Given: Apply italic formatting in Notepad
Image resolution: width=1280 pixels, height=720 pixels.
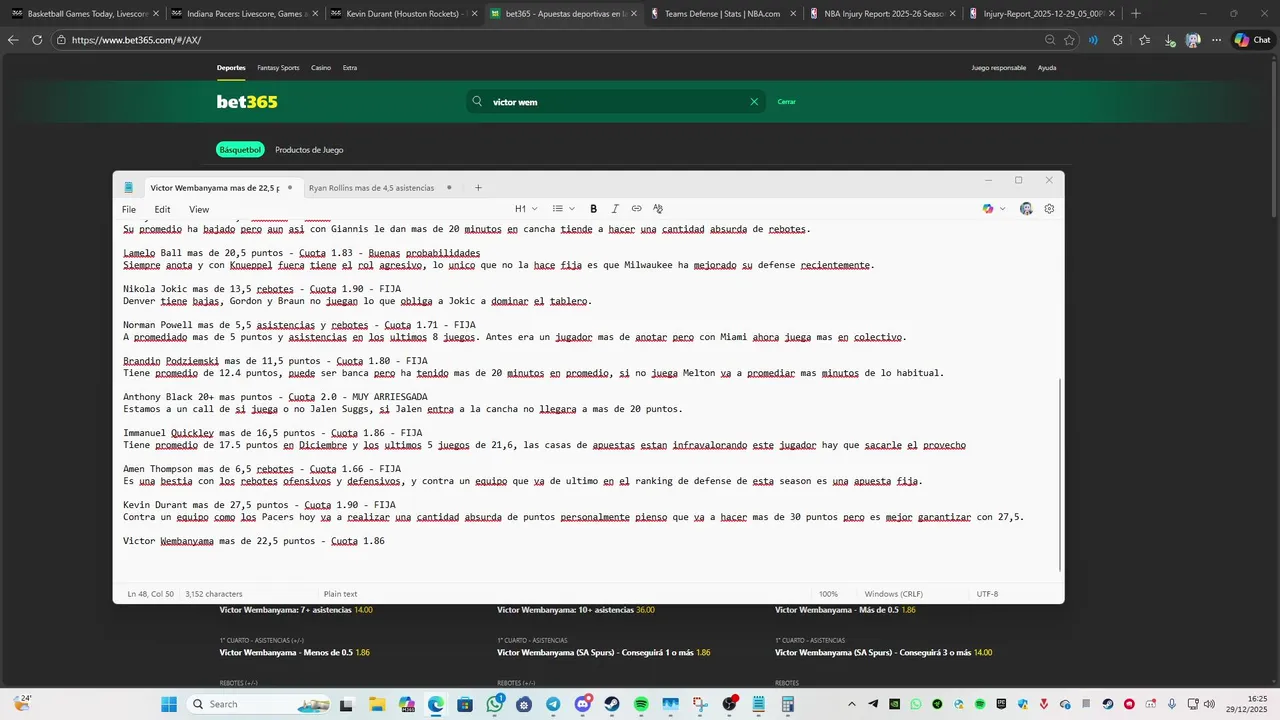Looking at the screenshot, I should click(615, 209).
